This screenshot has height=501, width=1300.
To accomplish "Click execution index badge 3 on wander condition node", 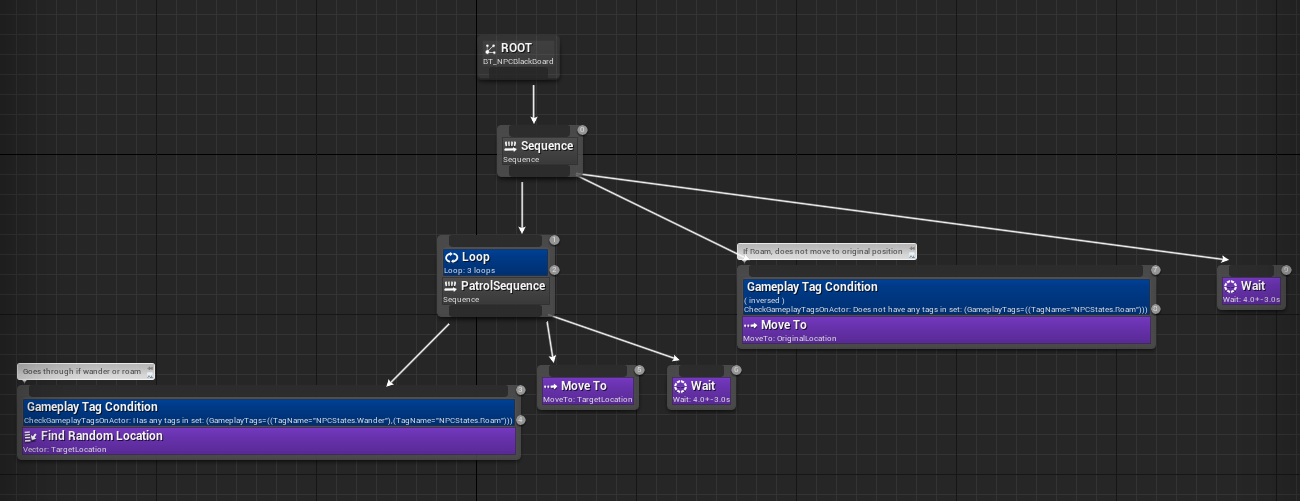I will click(x=520, y=390).
